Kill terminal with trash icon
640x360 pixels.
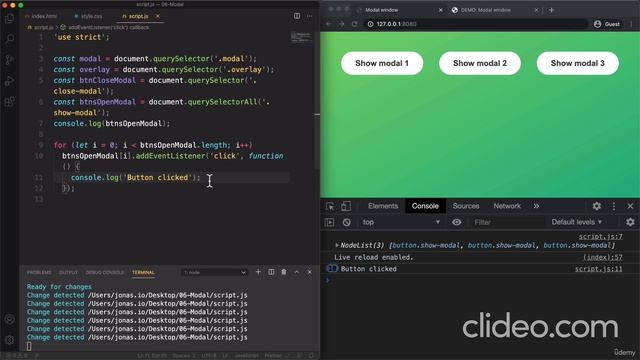pyautogui.click(x=284, y=272)
